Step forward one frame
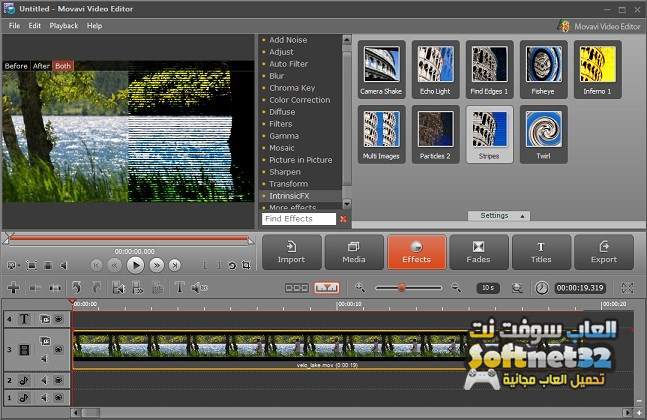 pos(156,265)
